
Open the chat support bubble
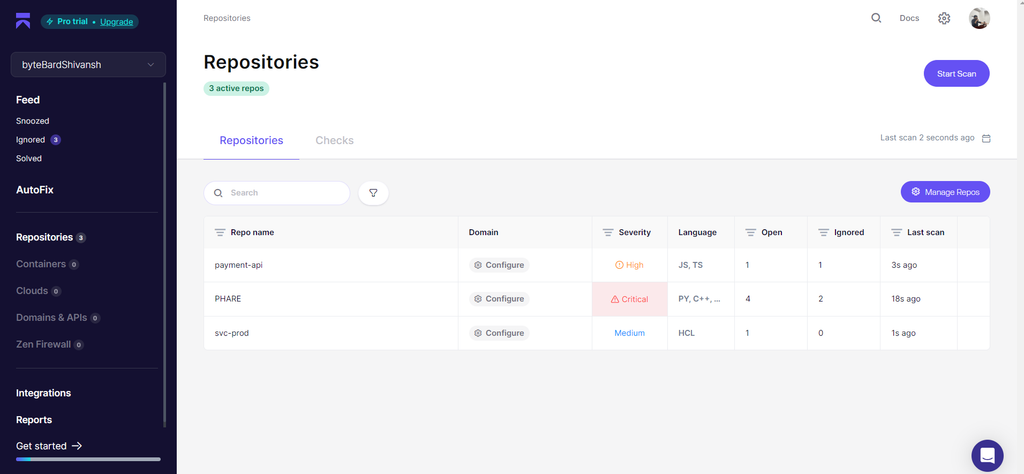click(987, 455)
